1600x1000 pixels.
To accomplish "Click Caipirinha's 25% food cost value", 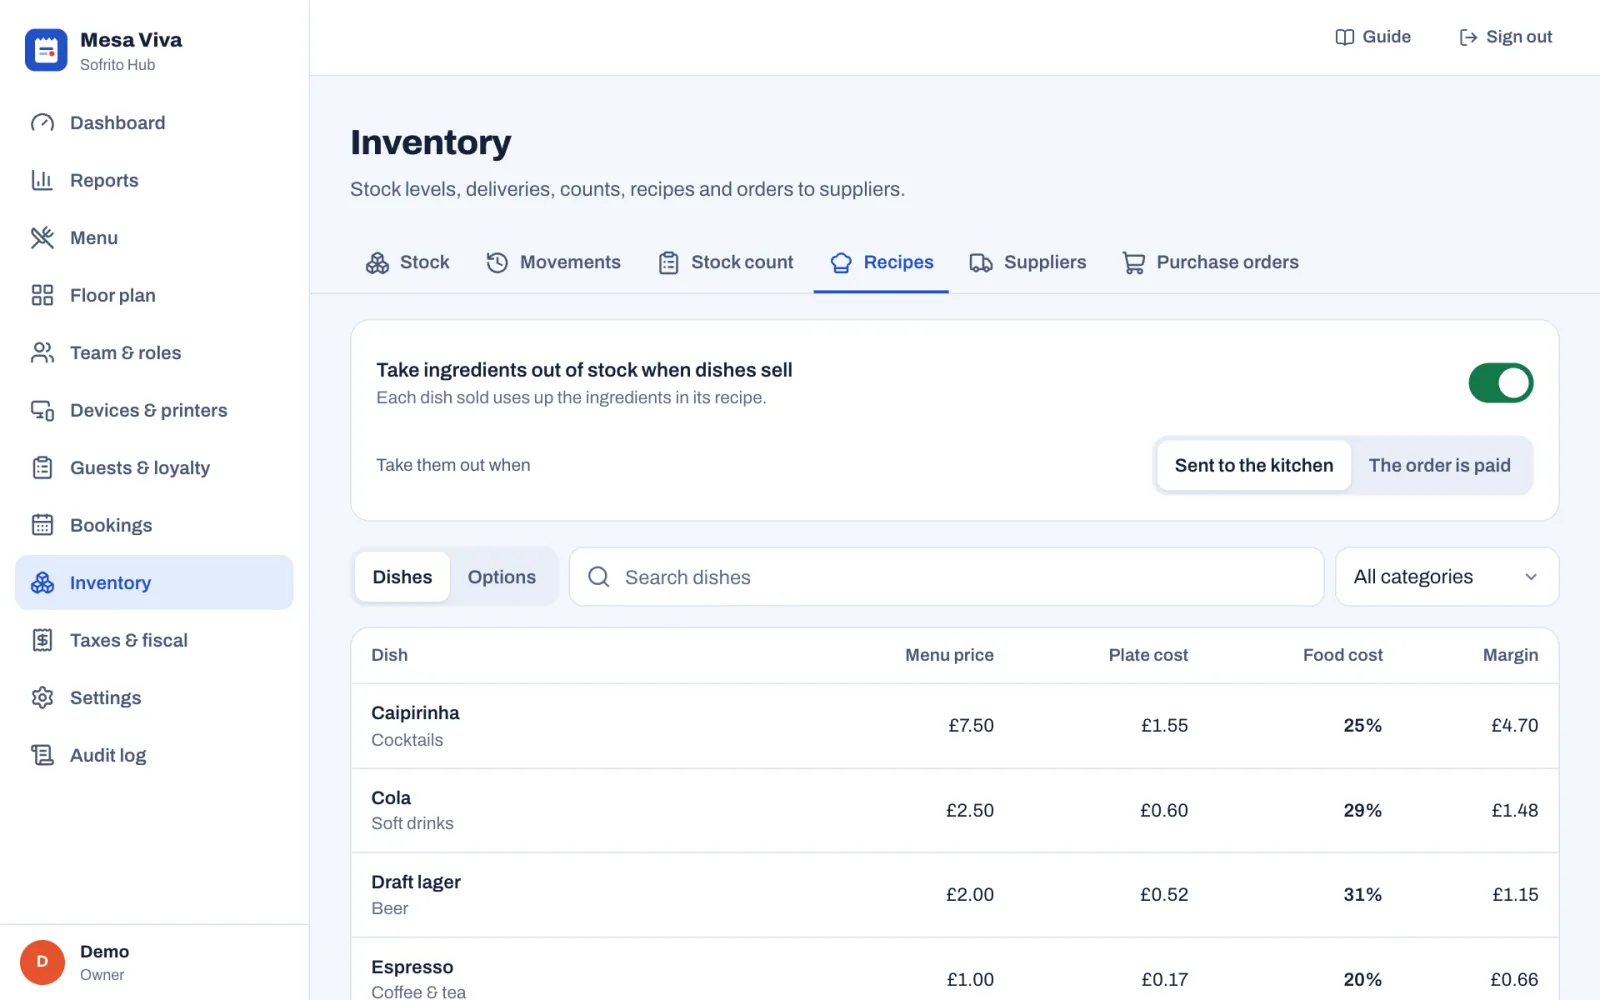I will [x=1362, y=726].
